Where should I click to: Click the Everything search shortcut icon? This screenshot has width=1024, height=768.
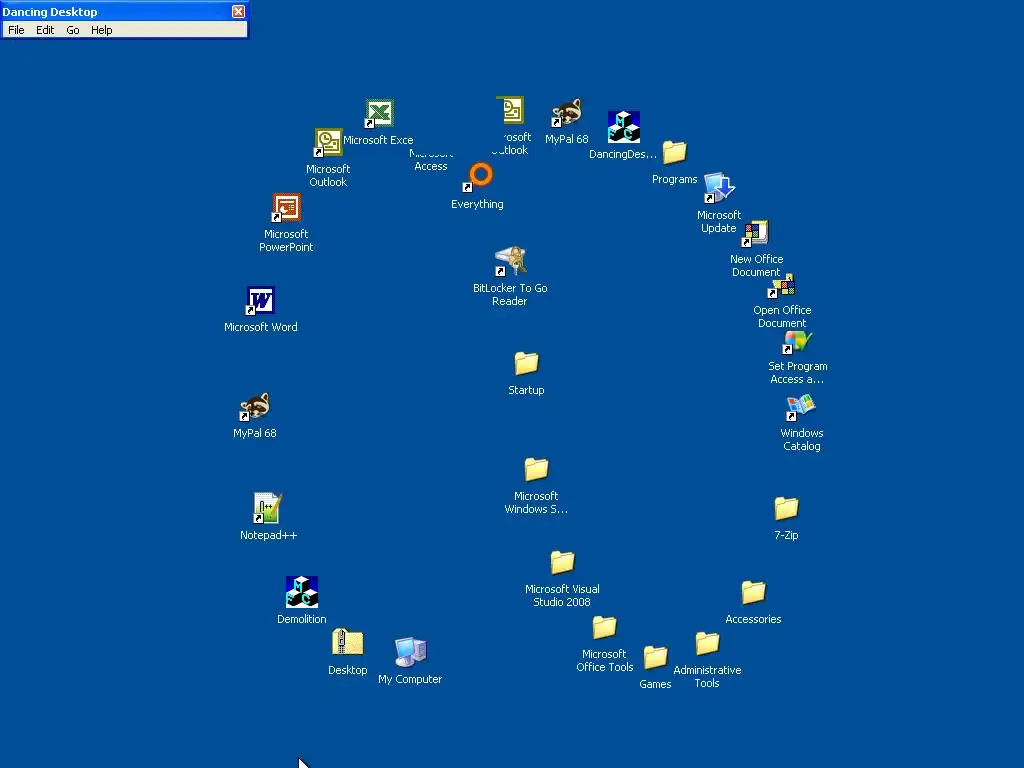(477, 178)
